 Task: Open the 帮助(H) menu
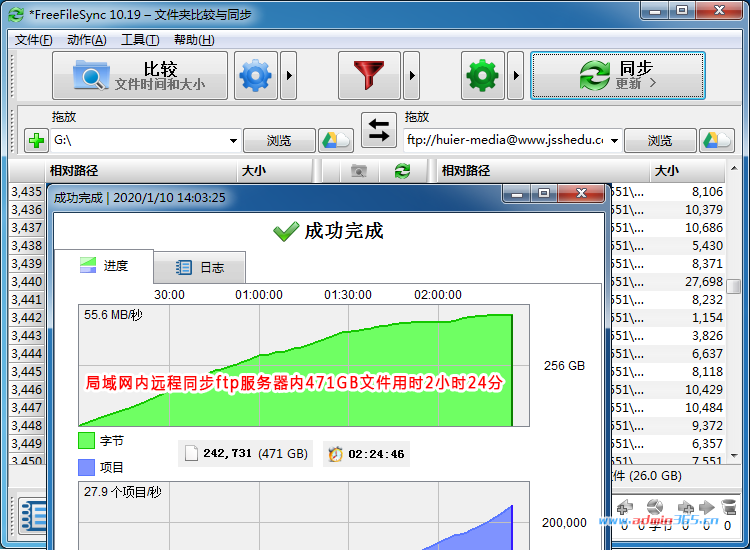pos(194,40)
